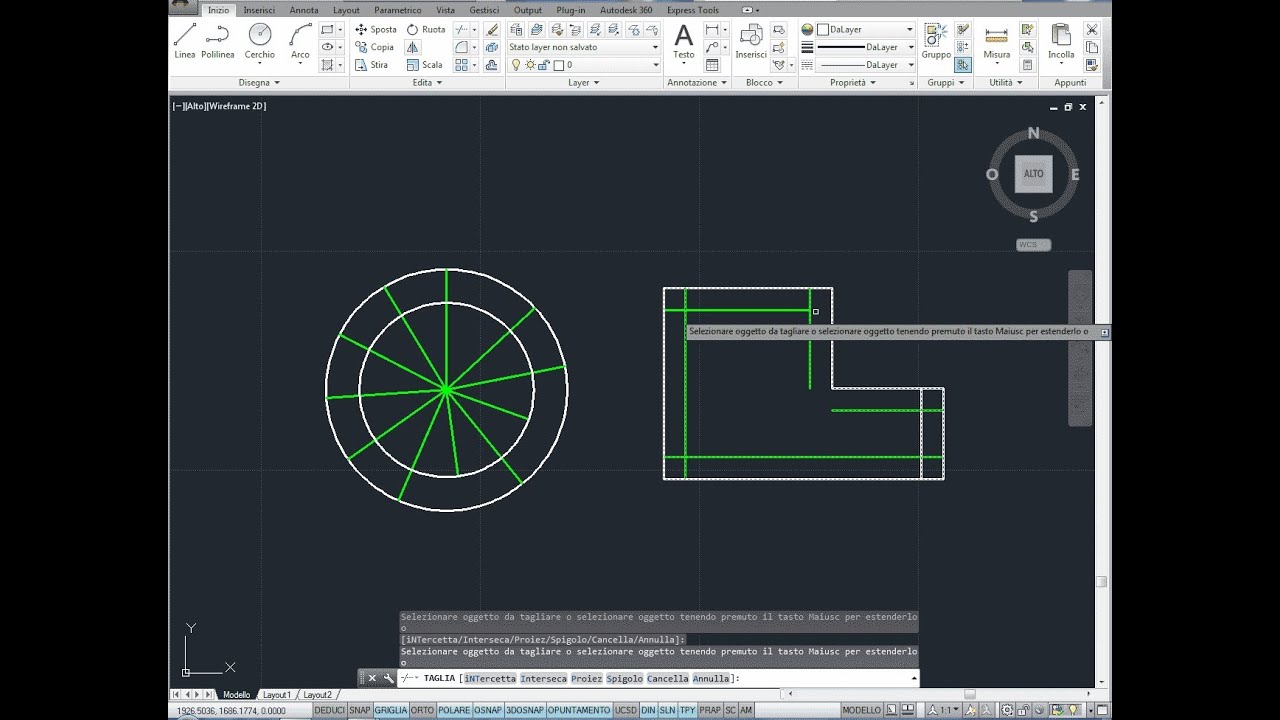This screenshot has width=1280, height=720.
Task: Click the layer properties icon
Action: pyautogui.click(x=515, y=29)
